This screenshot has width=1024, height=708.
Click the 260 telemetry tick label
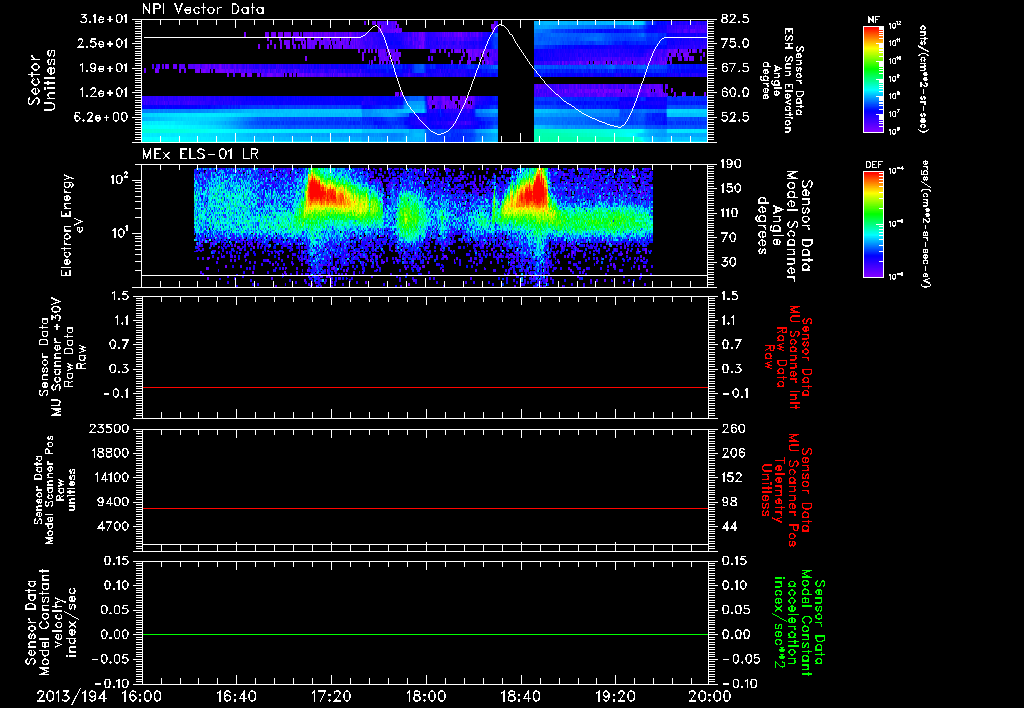coord(733,428)
